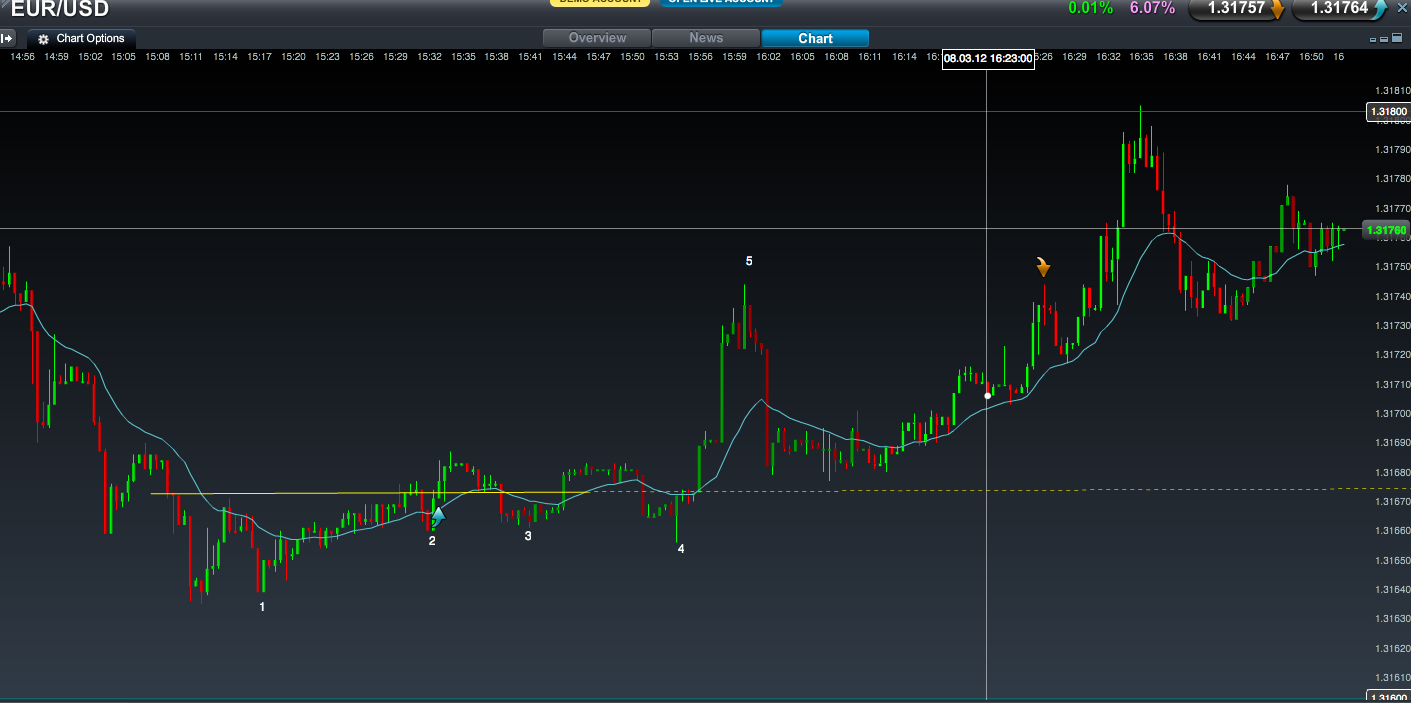This screenshot has height=703, width=1411.
Task: Click the 08.03.12 16:23:00 time label
Action: pyautogui.click(x=987, y=58)
